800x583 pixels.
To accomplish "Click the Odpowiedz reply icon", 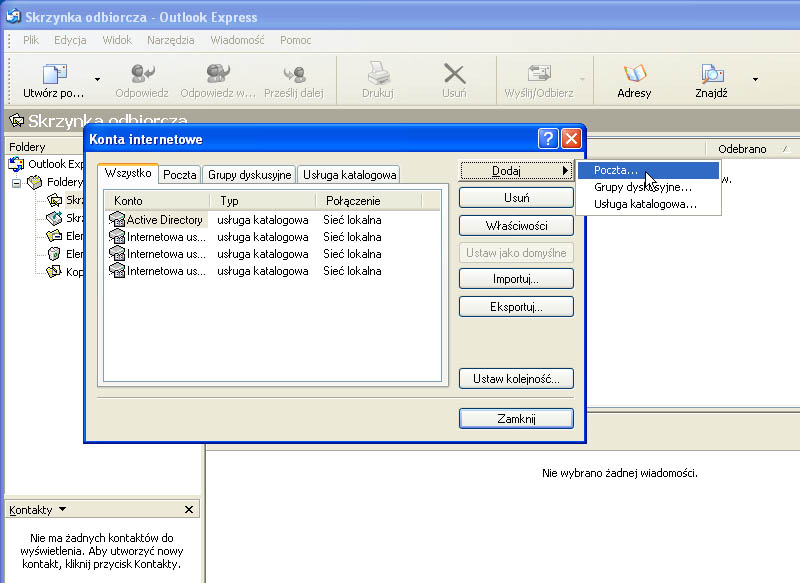I will (x=142, y=74).
